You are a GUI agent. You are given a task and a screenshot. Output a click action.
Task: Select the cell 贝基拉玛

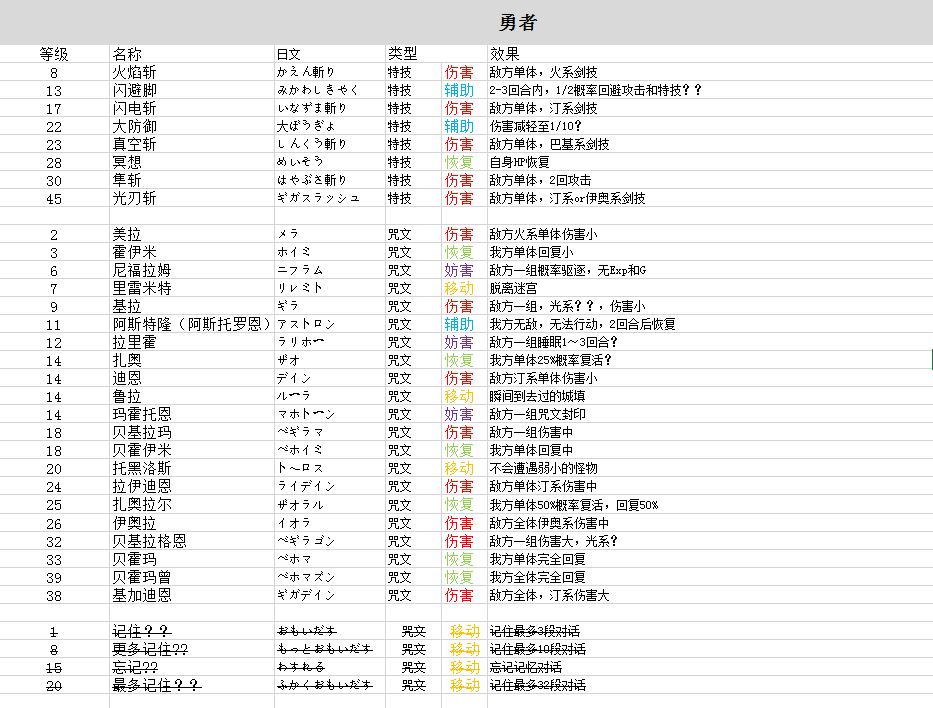(x=142, y=433)
